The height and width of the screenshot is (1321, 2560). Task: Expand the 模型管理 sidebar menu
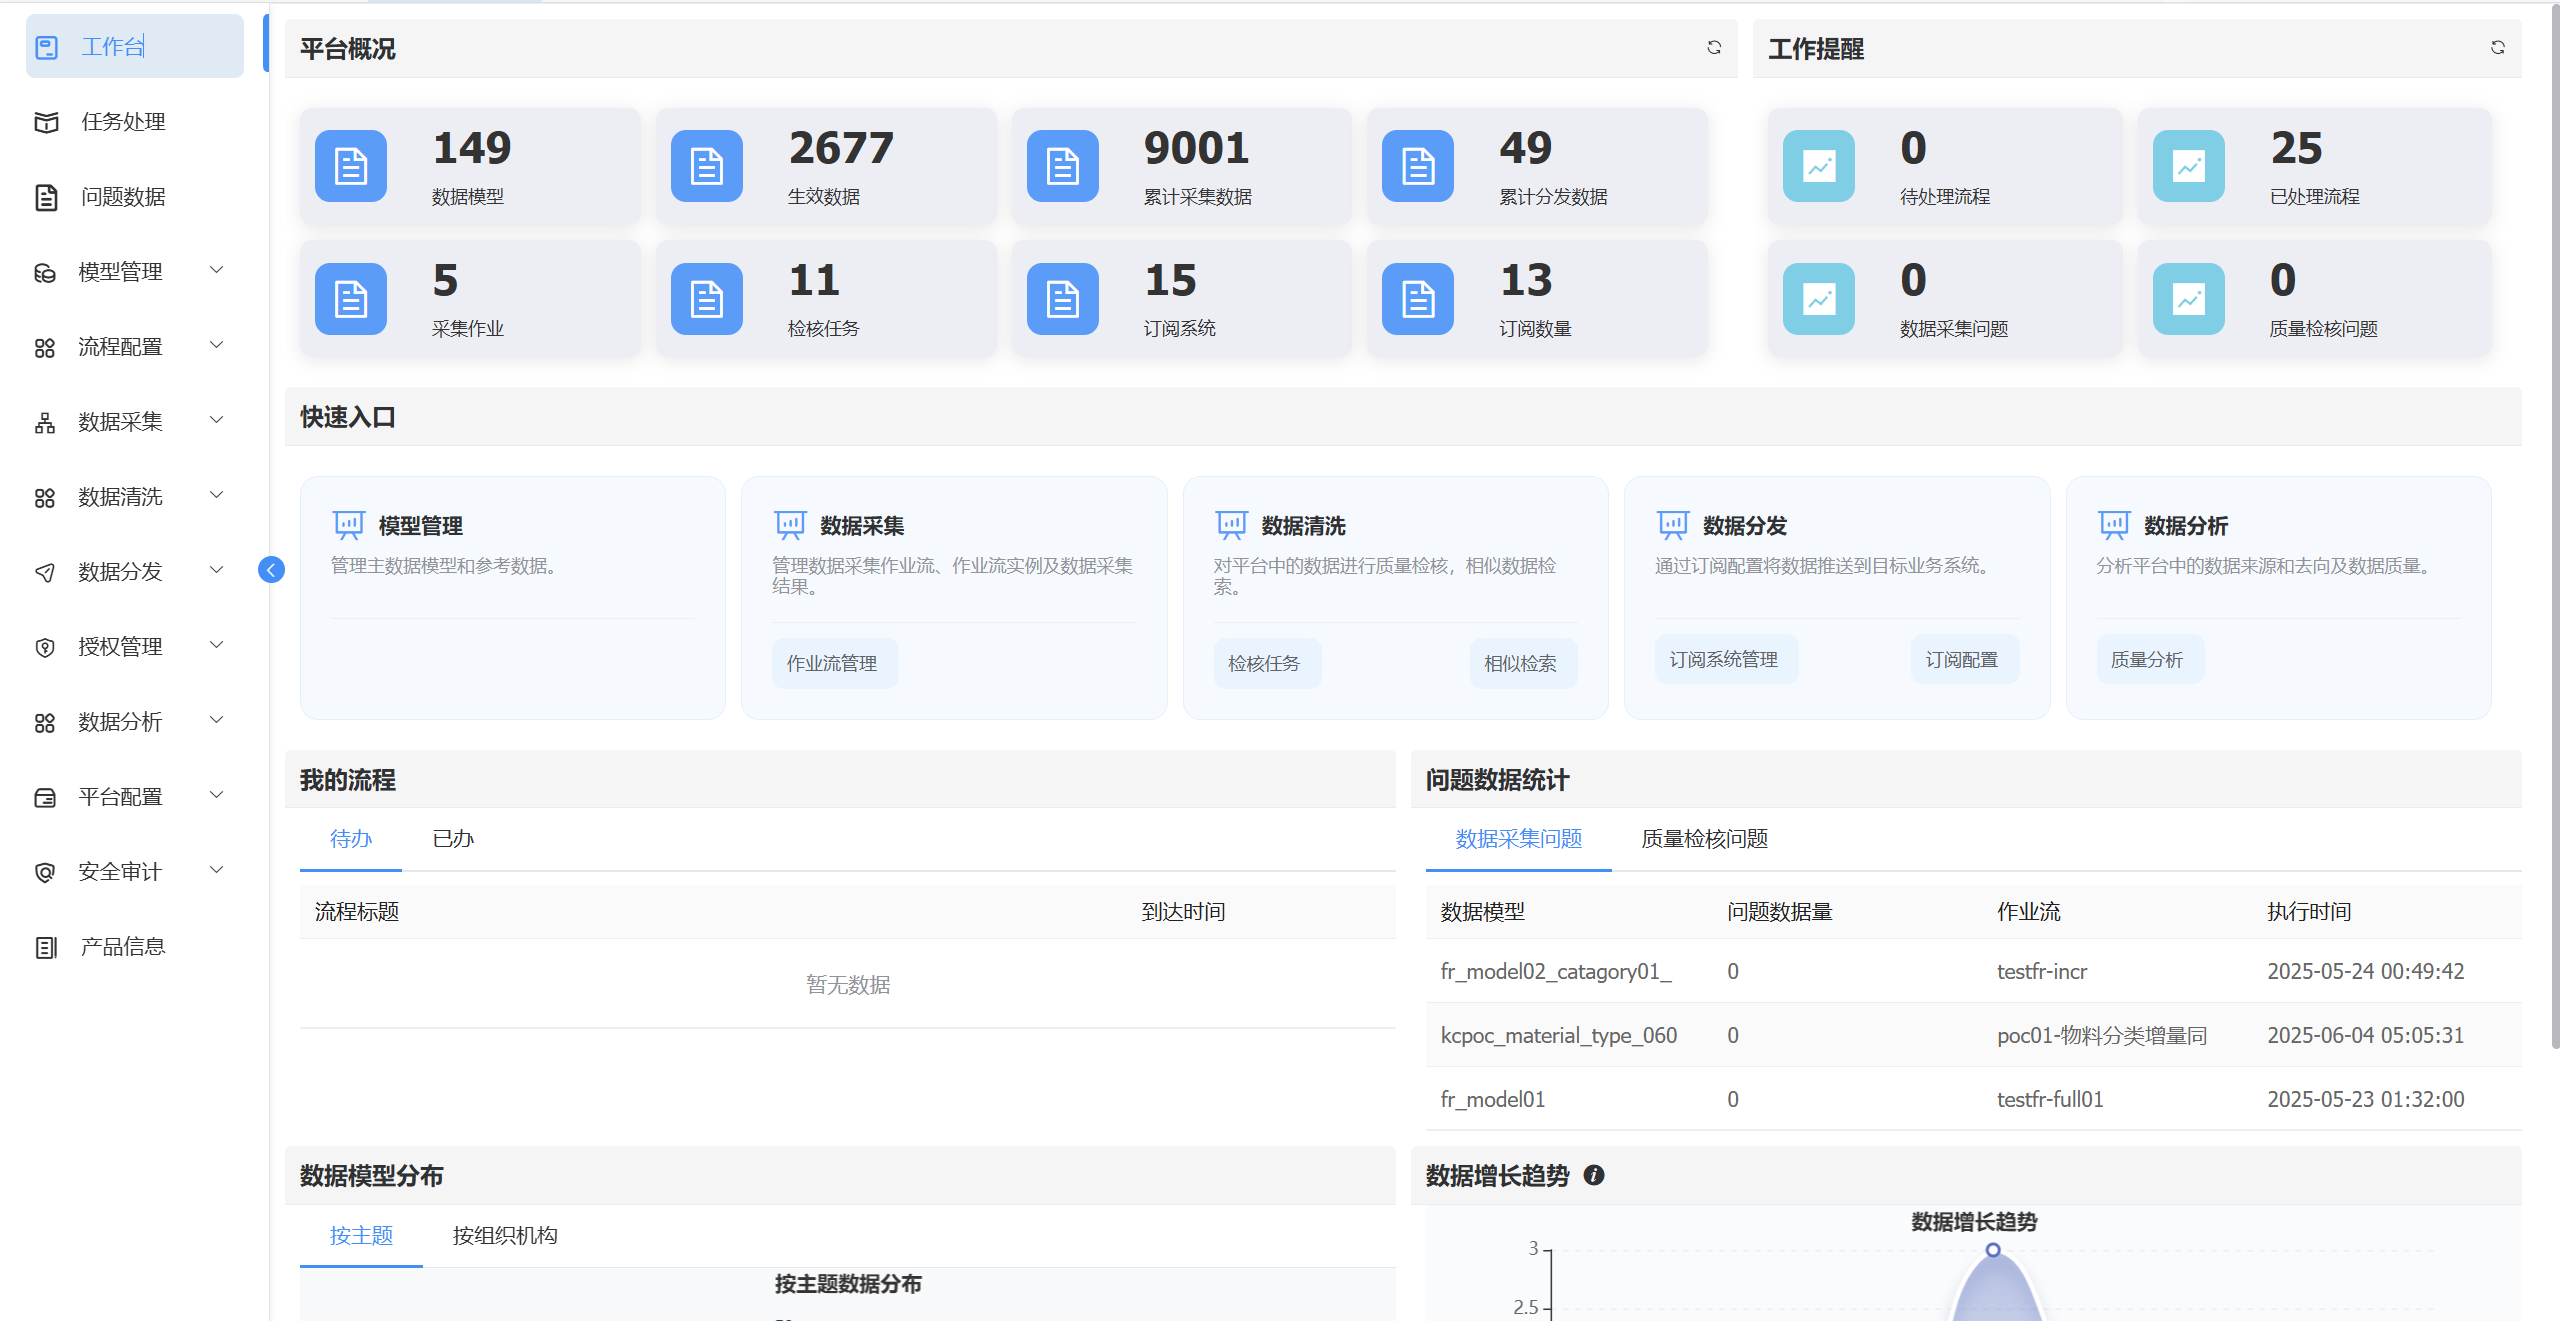coord(121,272)
